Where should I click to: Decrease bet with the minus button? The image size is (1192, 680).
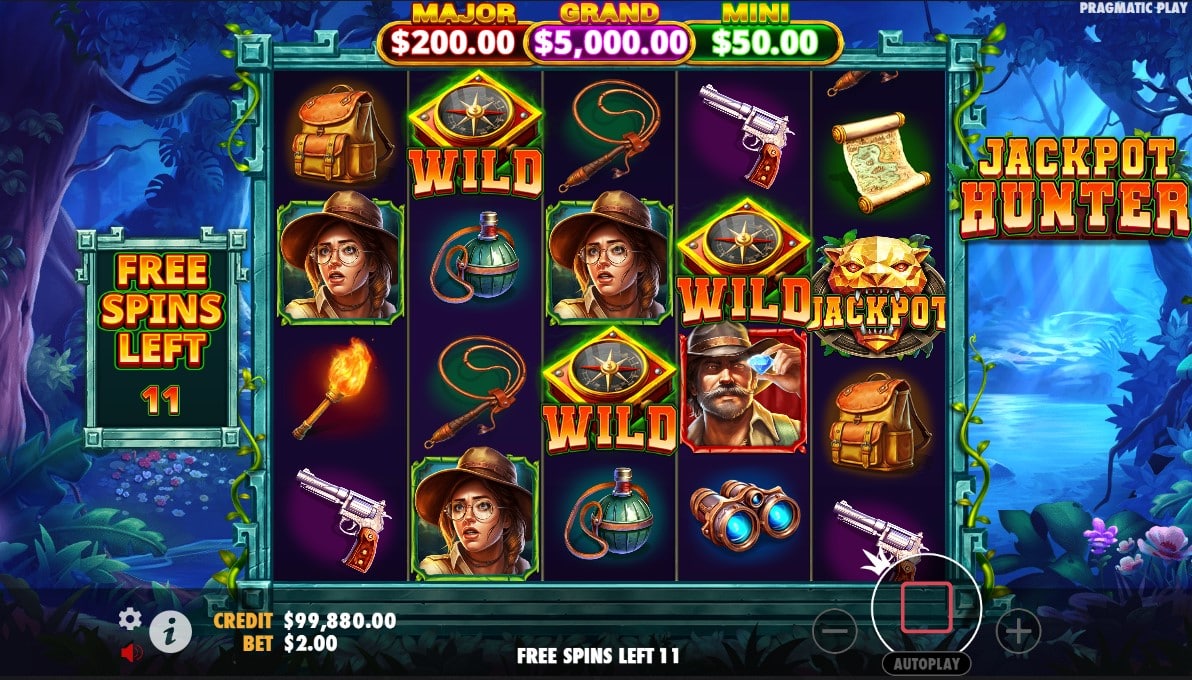[835, 631]
